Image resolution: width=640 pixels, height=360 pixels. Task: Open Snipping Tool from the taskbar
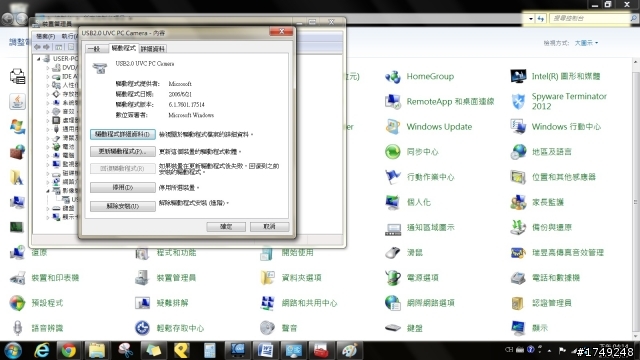[125, 350]
